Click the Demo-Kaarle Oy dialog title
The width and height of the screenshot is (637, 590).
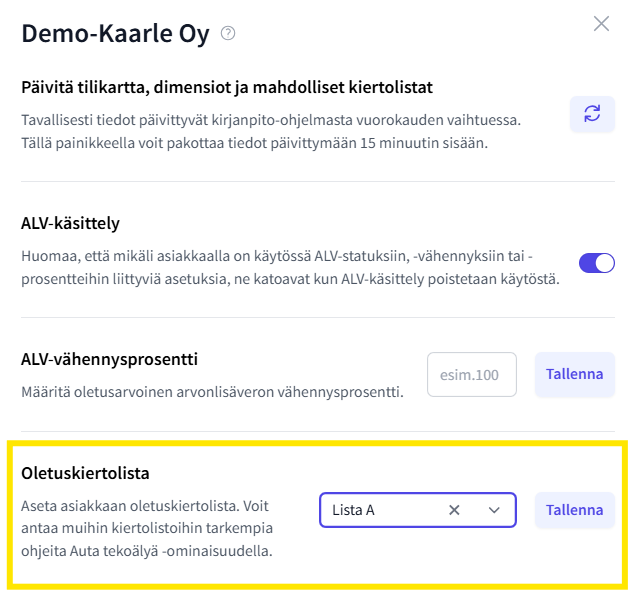[115, 34]
